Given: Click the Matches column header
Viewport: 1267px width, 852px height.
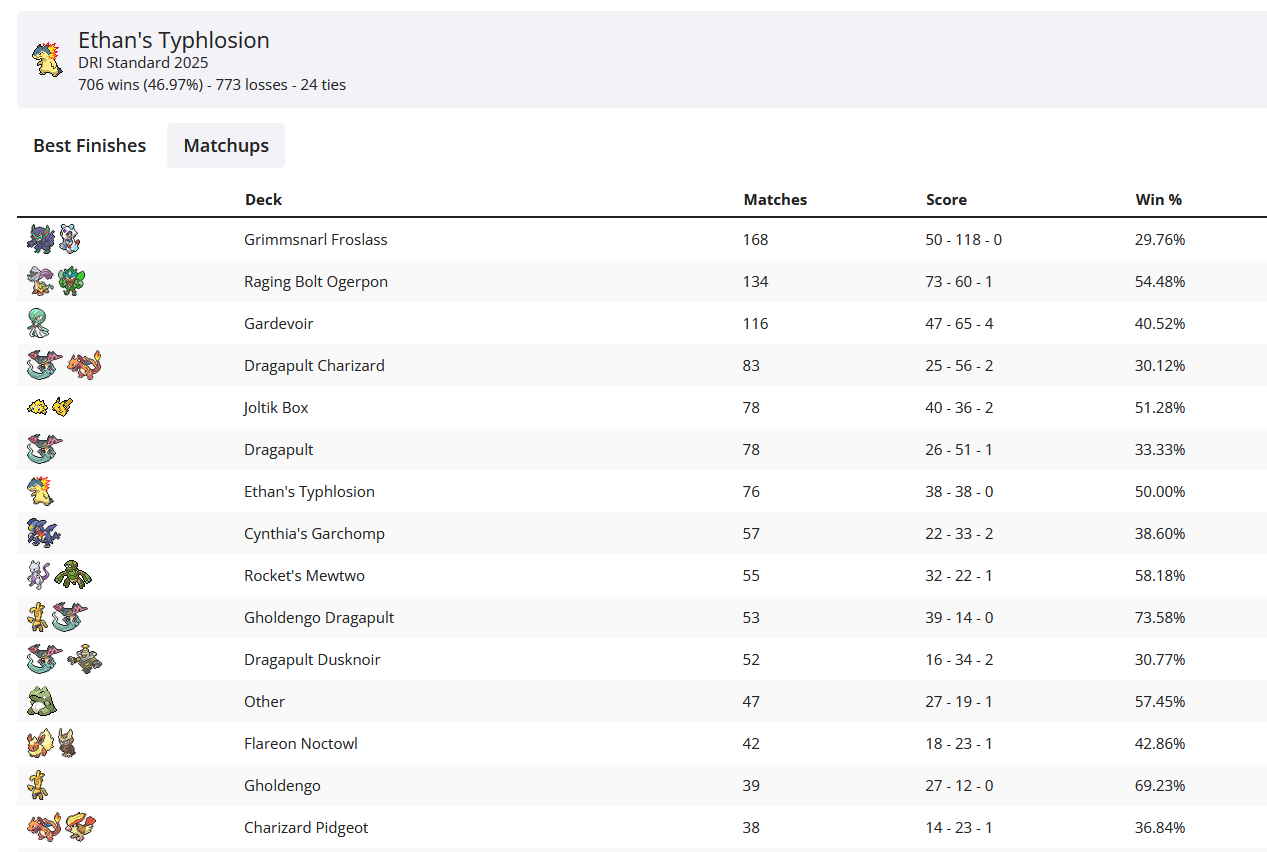Looking at the screenshot, I should click(775, 200).
